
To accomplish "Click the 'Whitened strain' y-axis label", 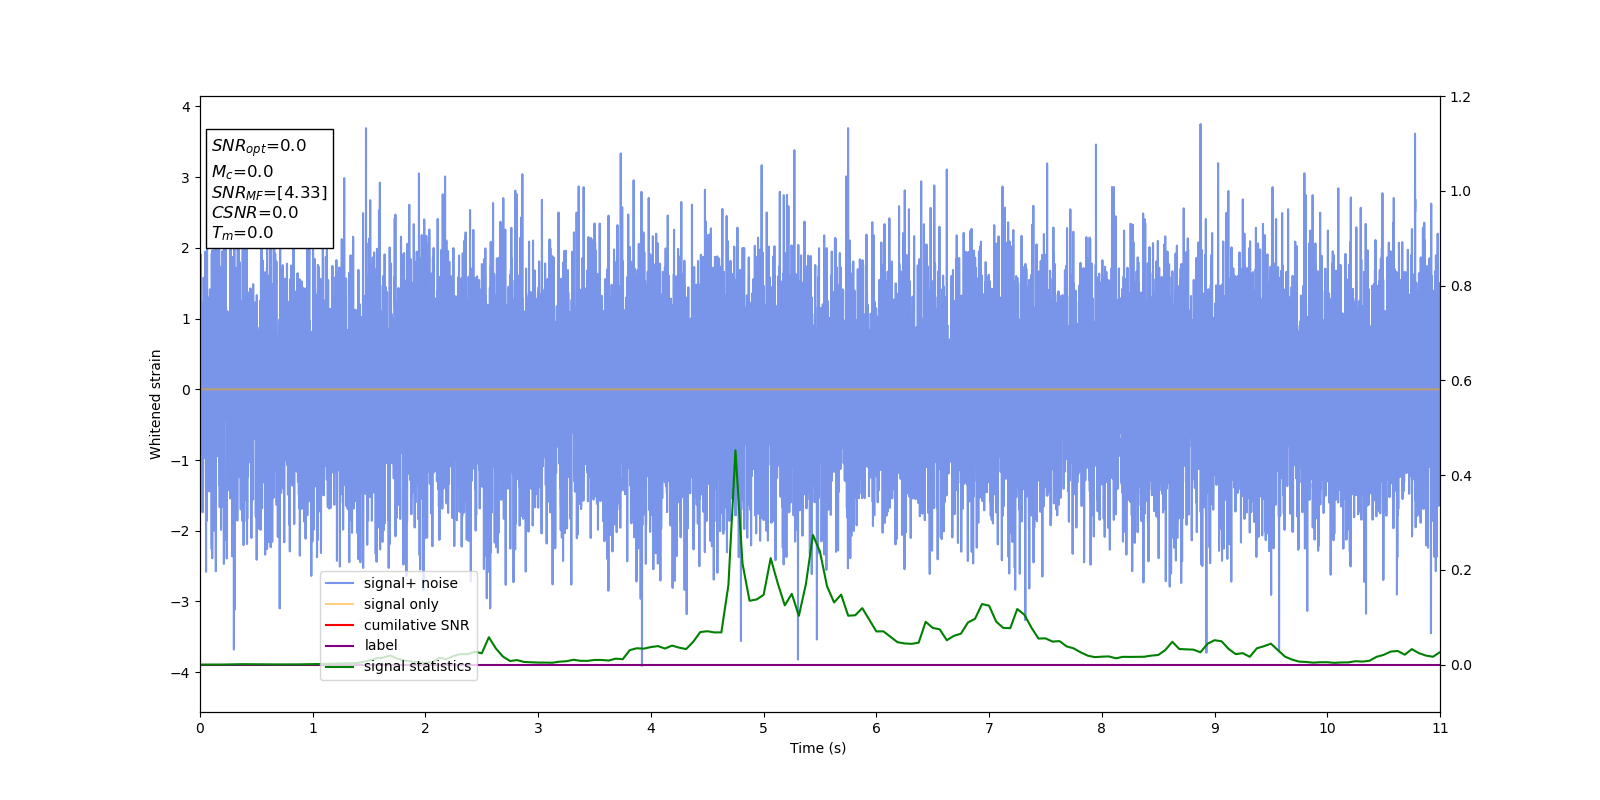I will [156, 404].
